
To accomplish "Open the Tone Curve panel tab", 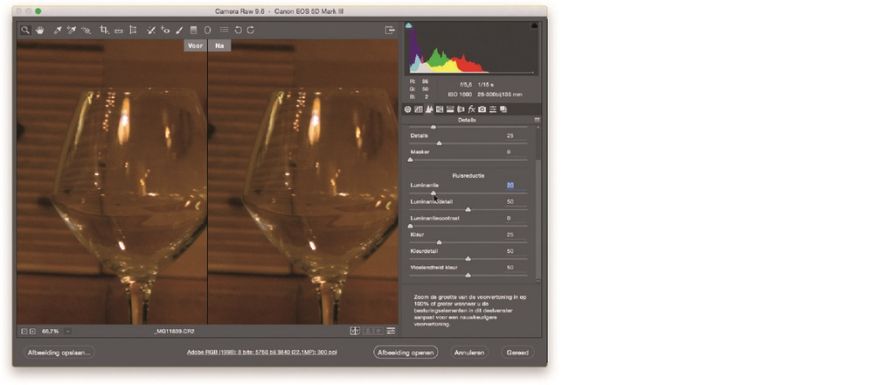I will pyautogui.click(x=418, y=110).
